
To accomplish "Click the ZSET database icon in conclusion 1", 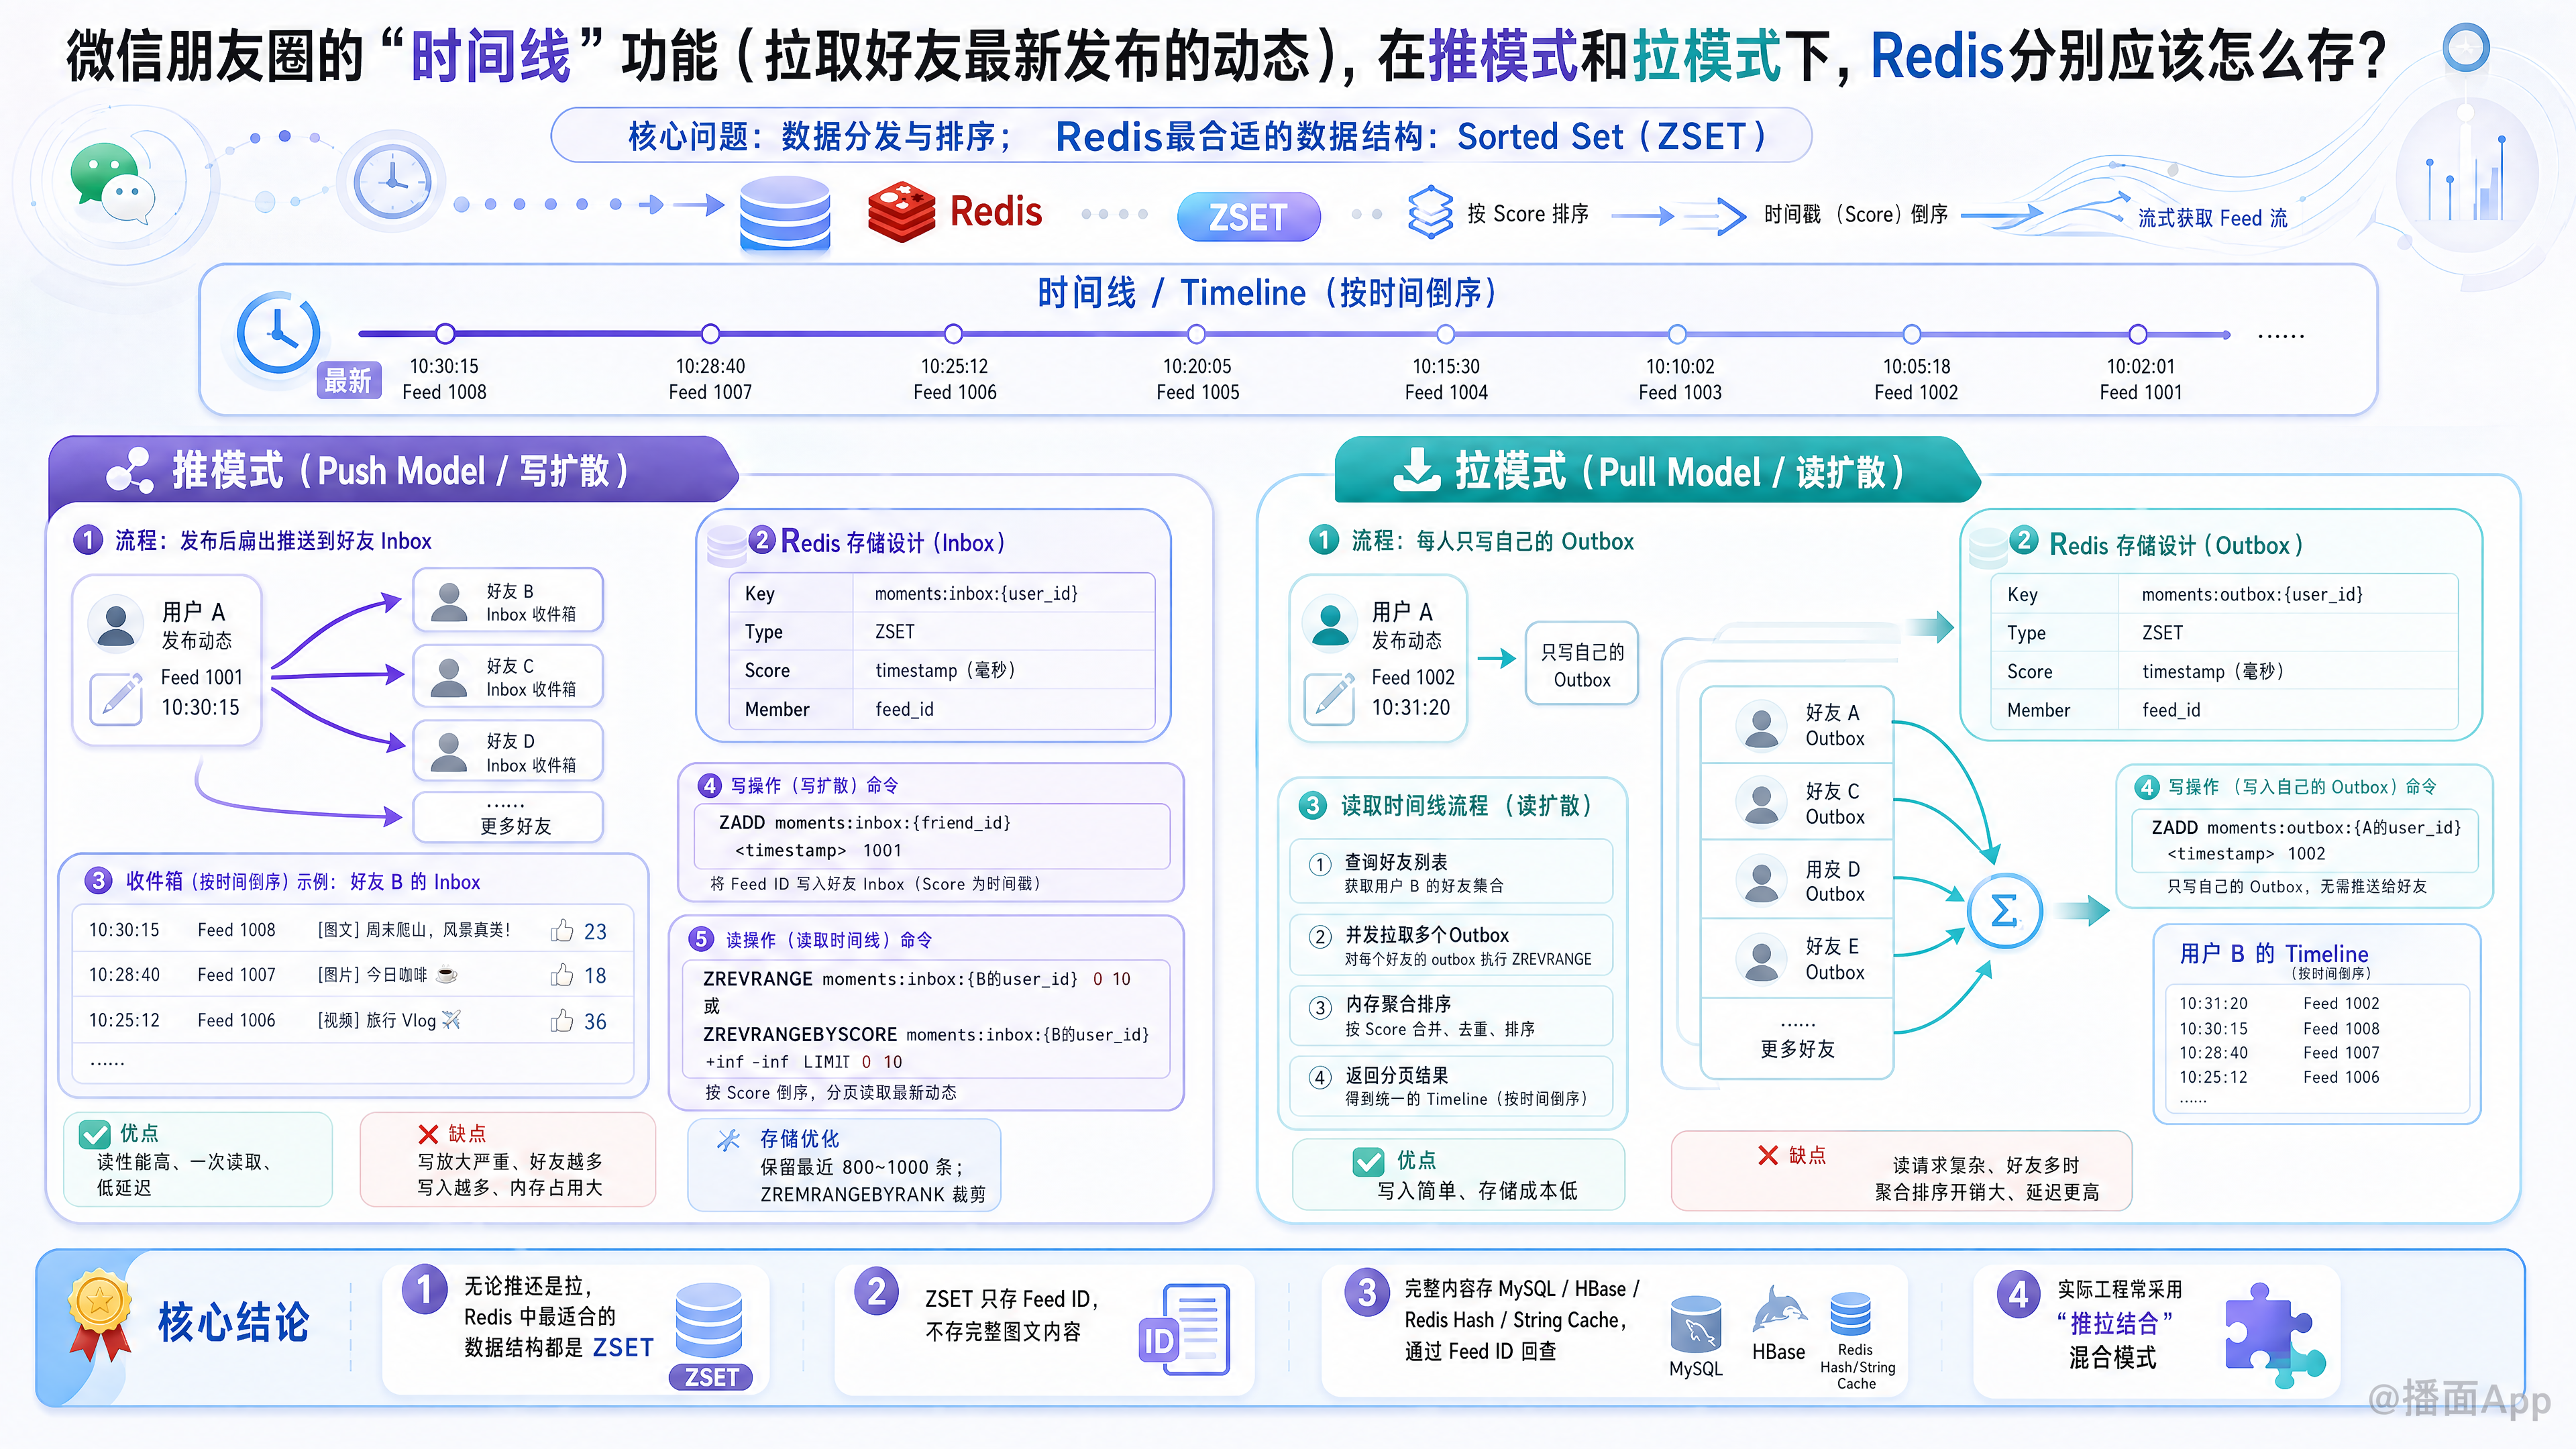I will click(x=710, y=1336).
